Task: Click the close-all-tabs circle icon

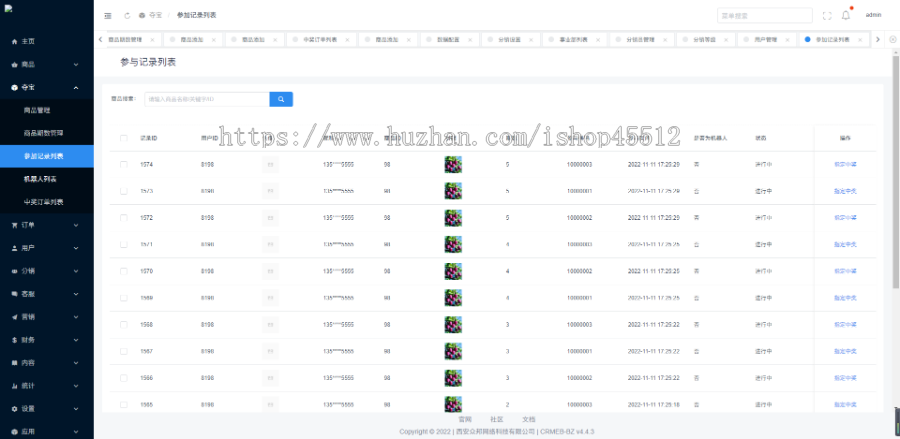Action: 893,40
